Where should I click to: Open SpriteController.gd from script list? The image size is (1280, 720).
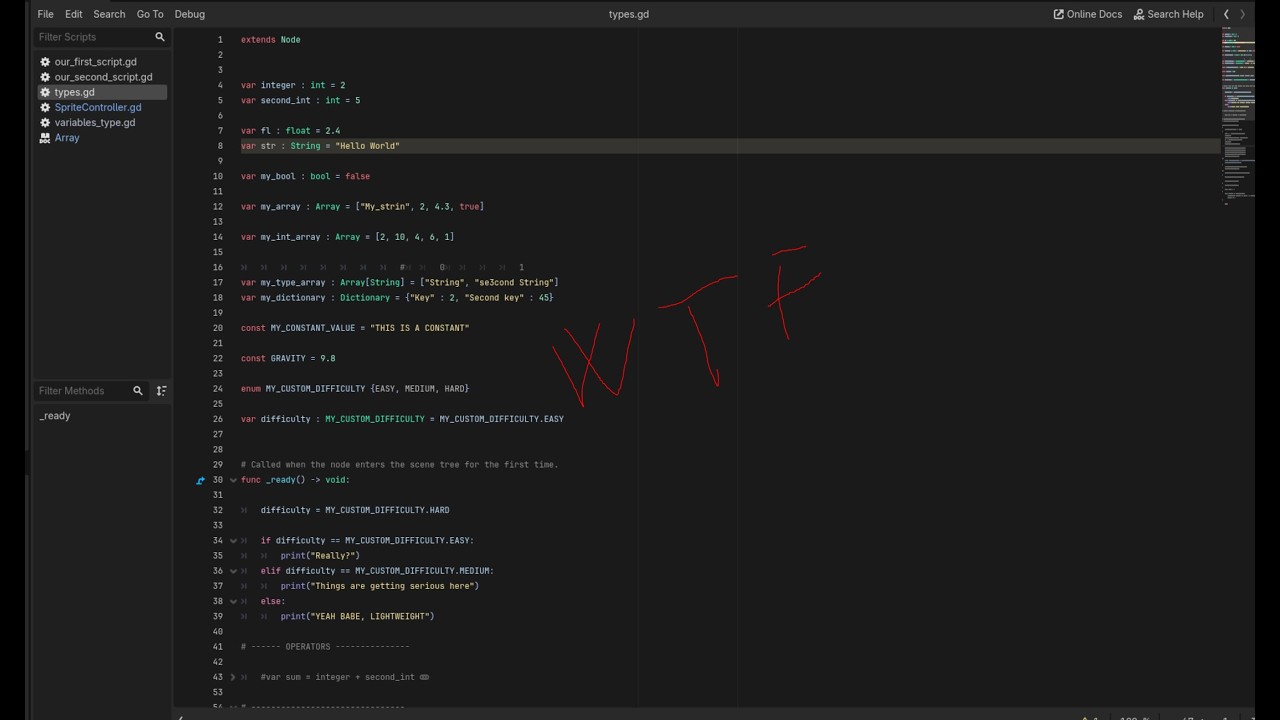pyautogui.click(x=98, y=107)
